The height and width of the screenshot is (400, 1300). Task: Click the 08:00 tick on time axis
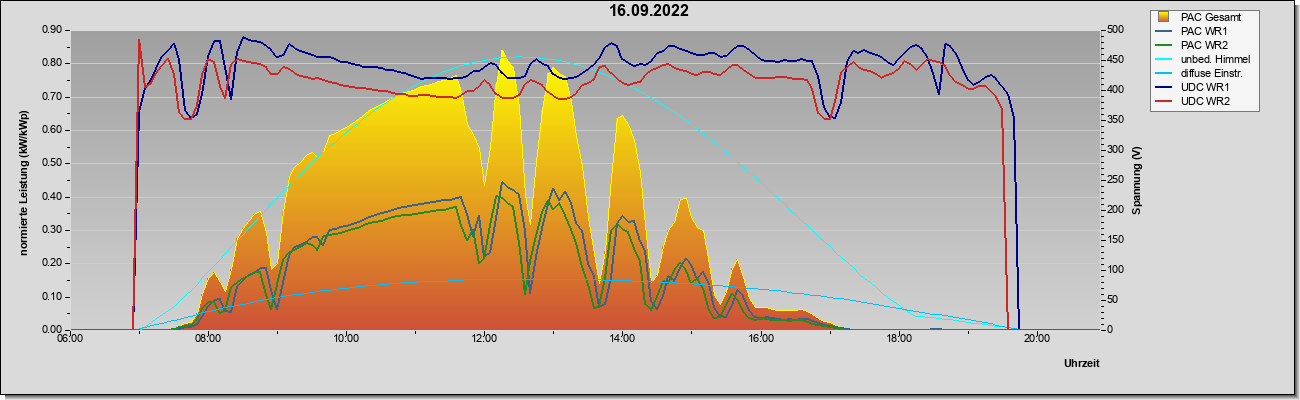[x=207, y=339]
